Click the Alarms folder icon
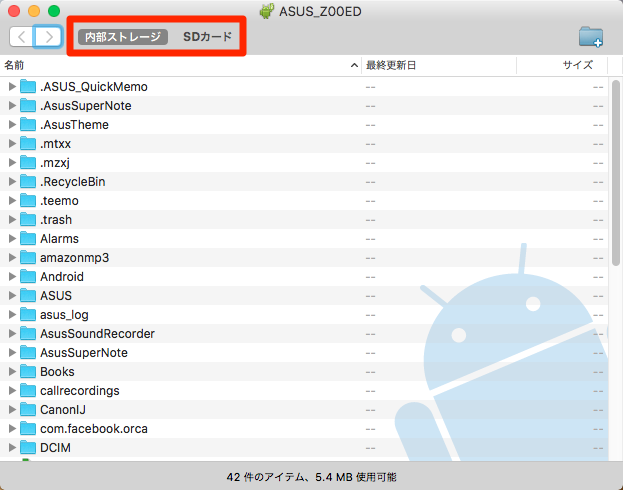Viewport: 623px width, 490px height. tap(28, 238)
